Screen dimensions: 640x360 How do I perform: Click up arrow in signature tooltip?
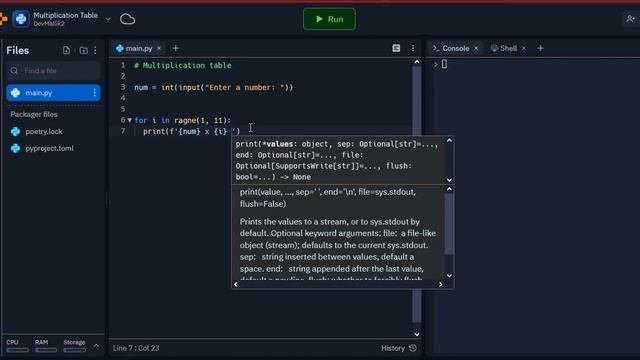449,140
